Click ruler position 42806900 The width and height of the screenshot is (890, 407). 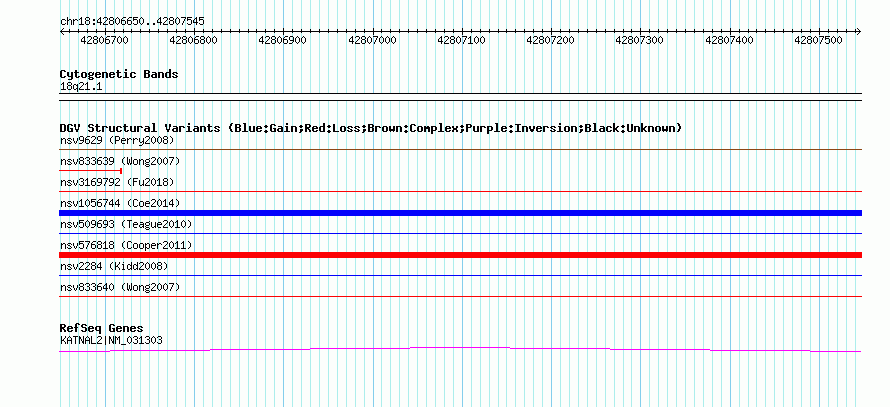tap(283, 40)
